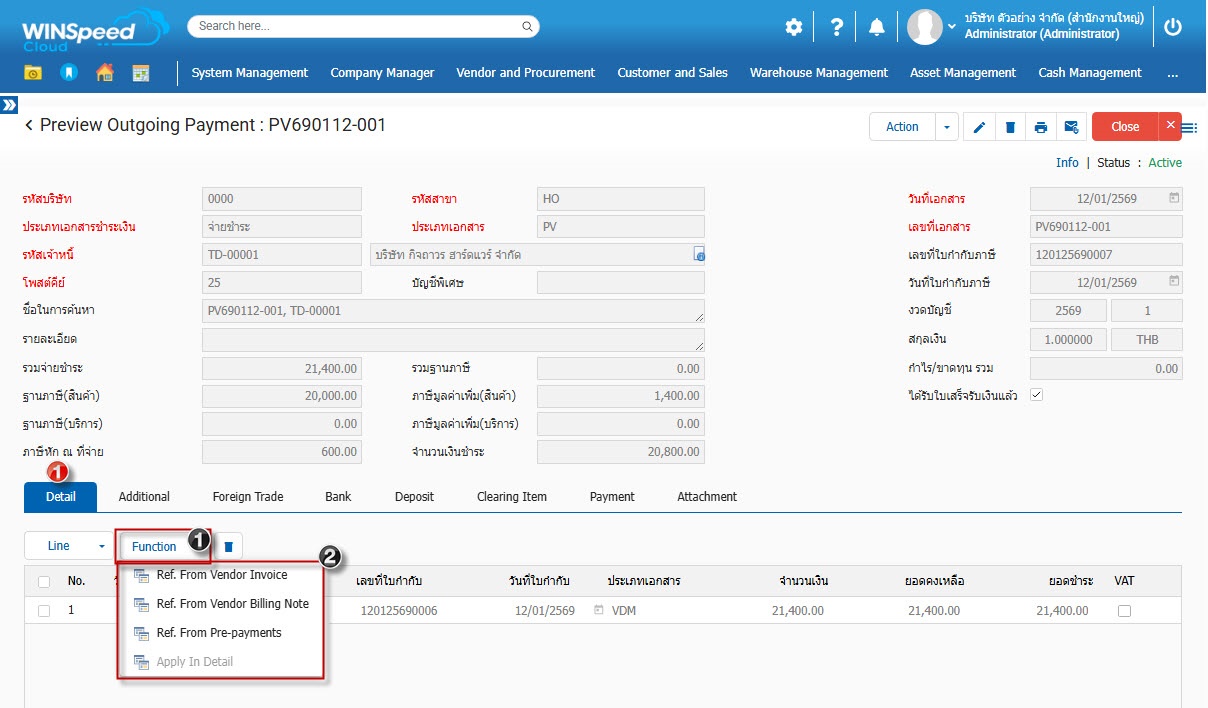This screenshot has width=1208, height=708.
Task: Select all rows with header checkbox
Action: click(x=44, y=582)
